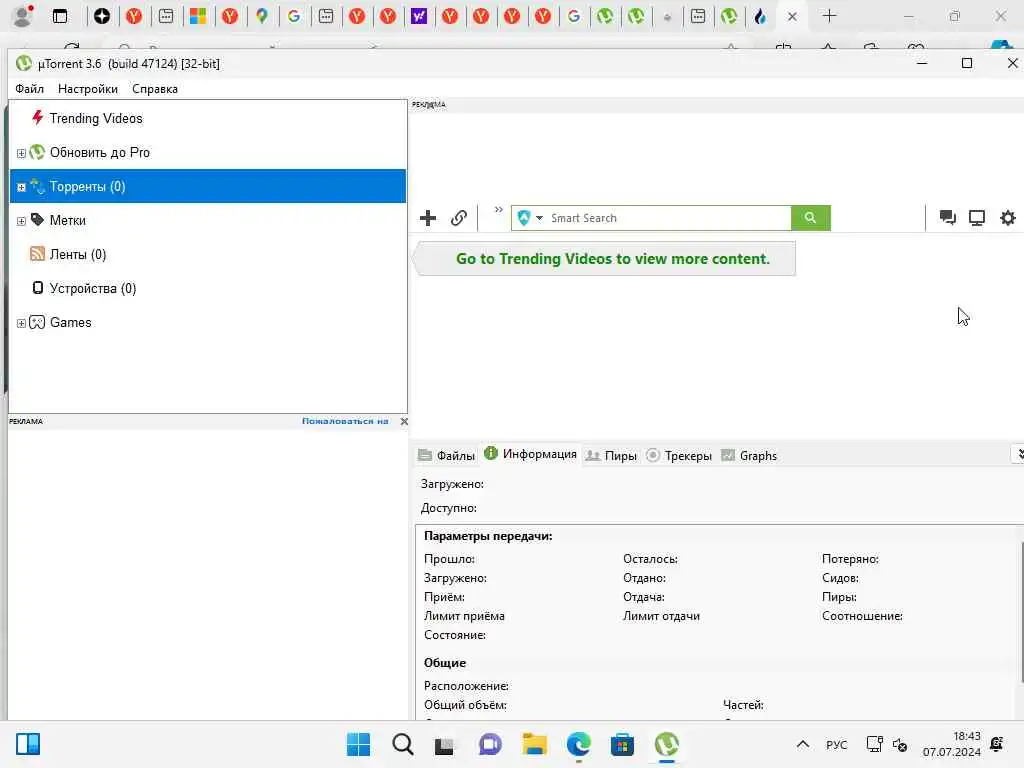1024x768 pixels.
Task: Open new browser tab with plus
Action: tap(829, 16)
